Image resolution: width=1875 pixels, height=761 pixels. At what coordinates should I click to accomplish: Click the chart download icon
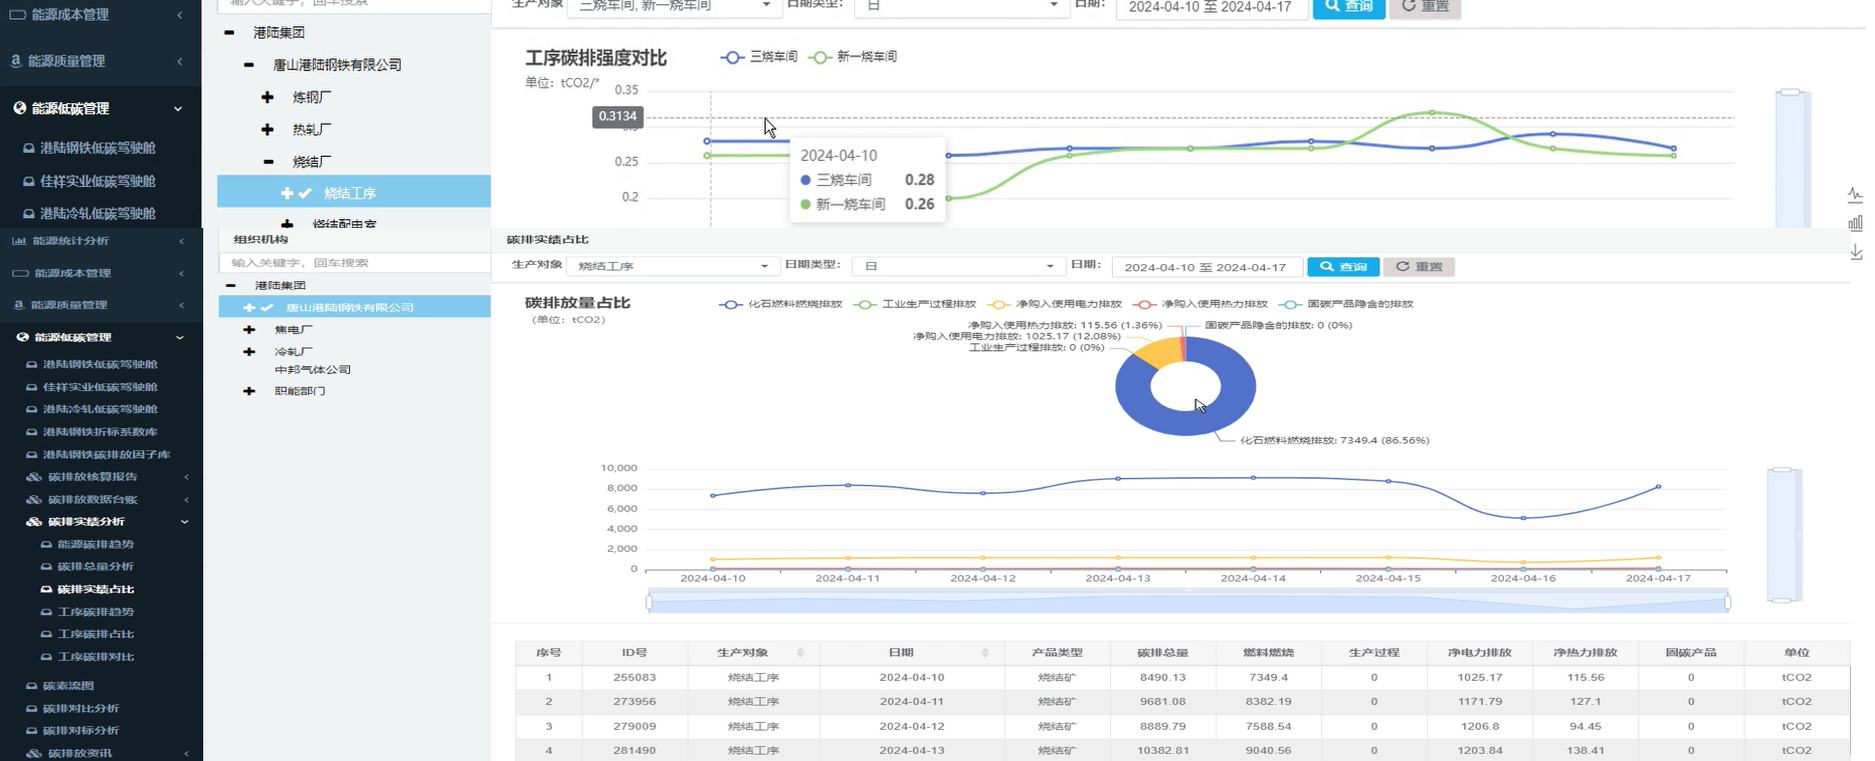1855,252
